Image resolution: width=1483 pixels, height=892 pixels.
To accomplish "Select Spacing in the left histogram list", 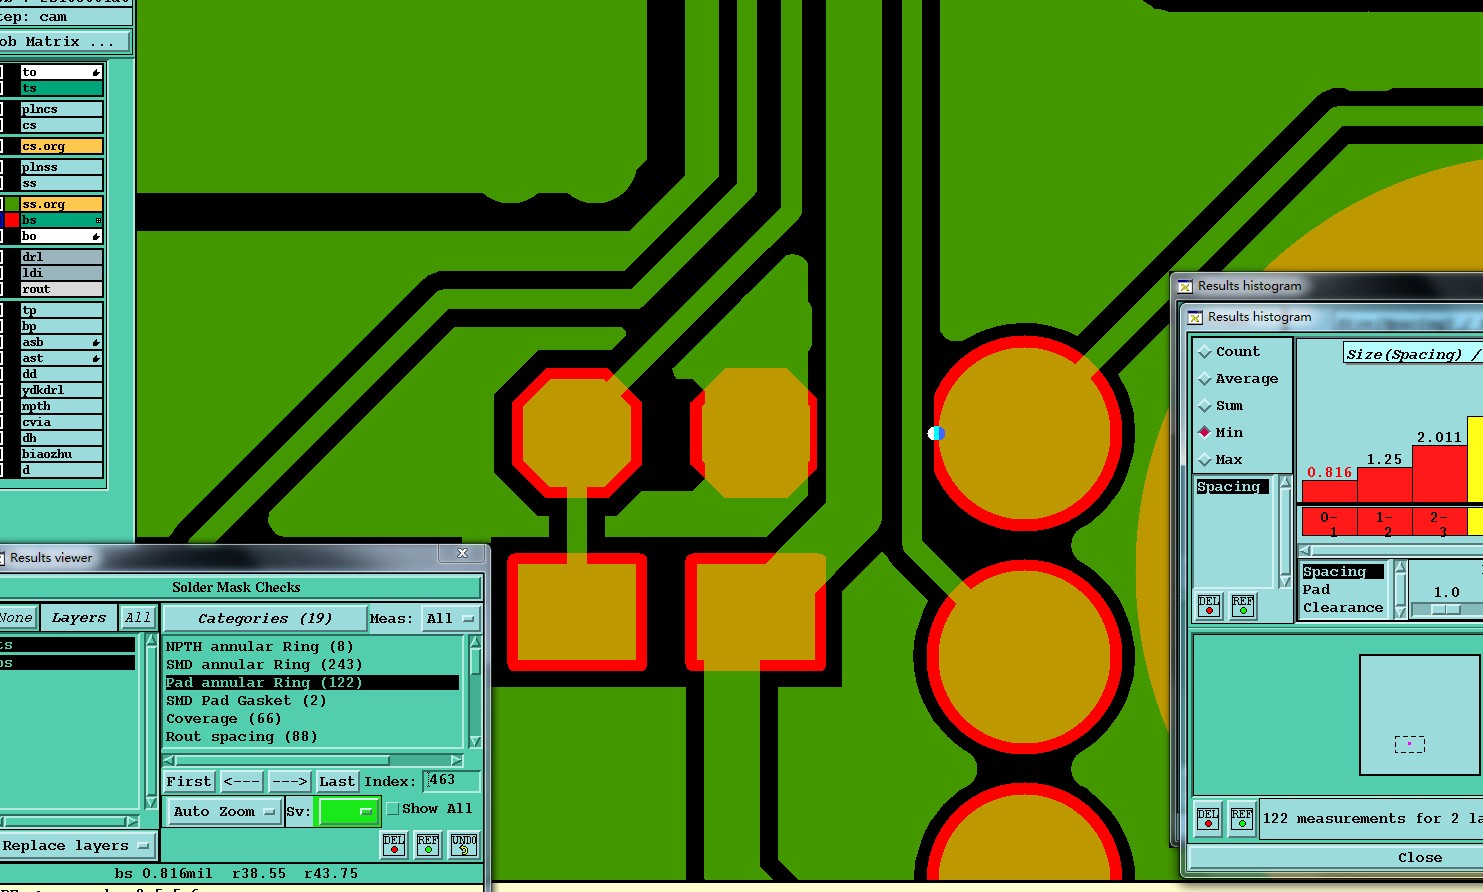I will [1232, 487].
